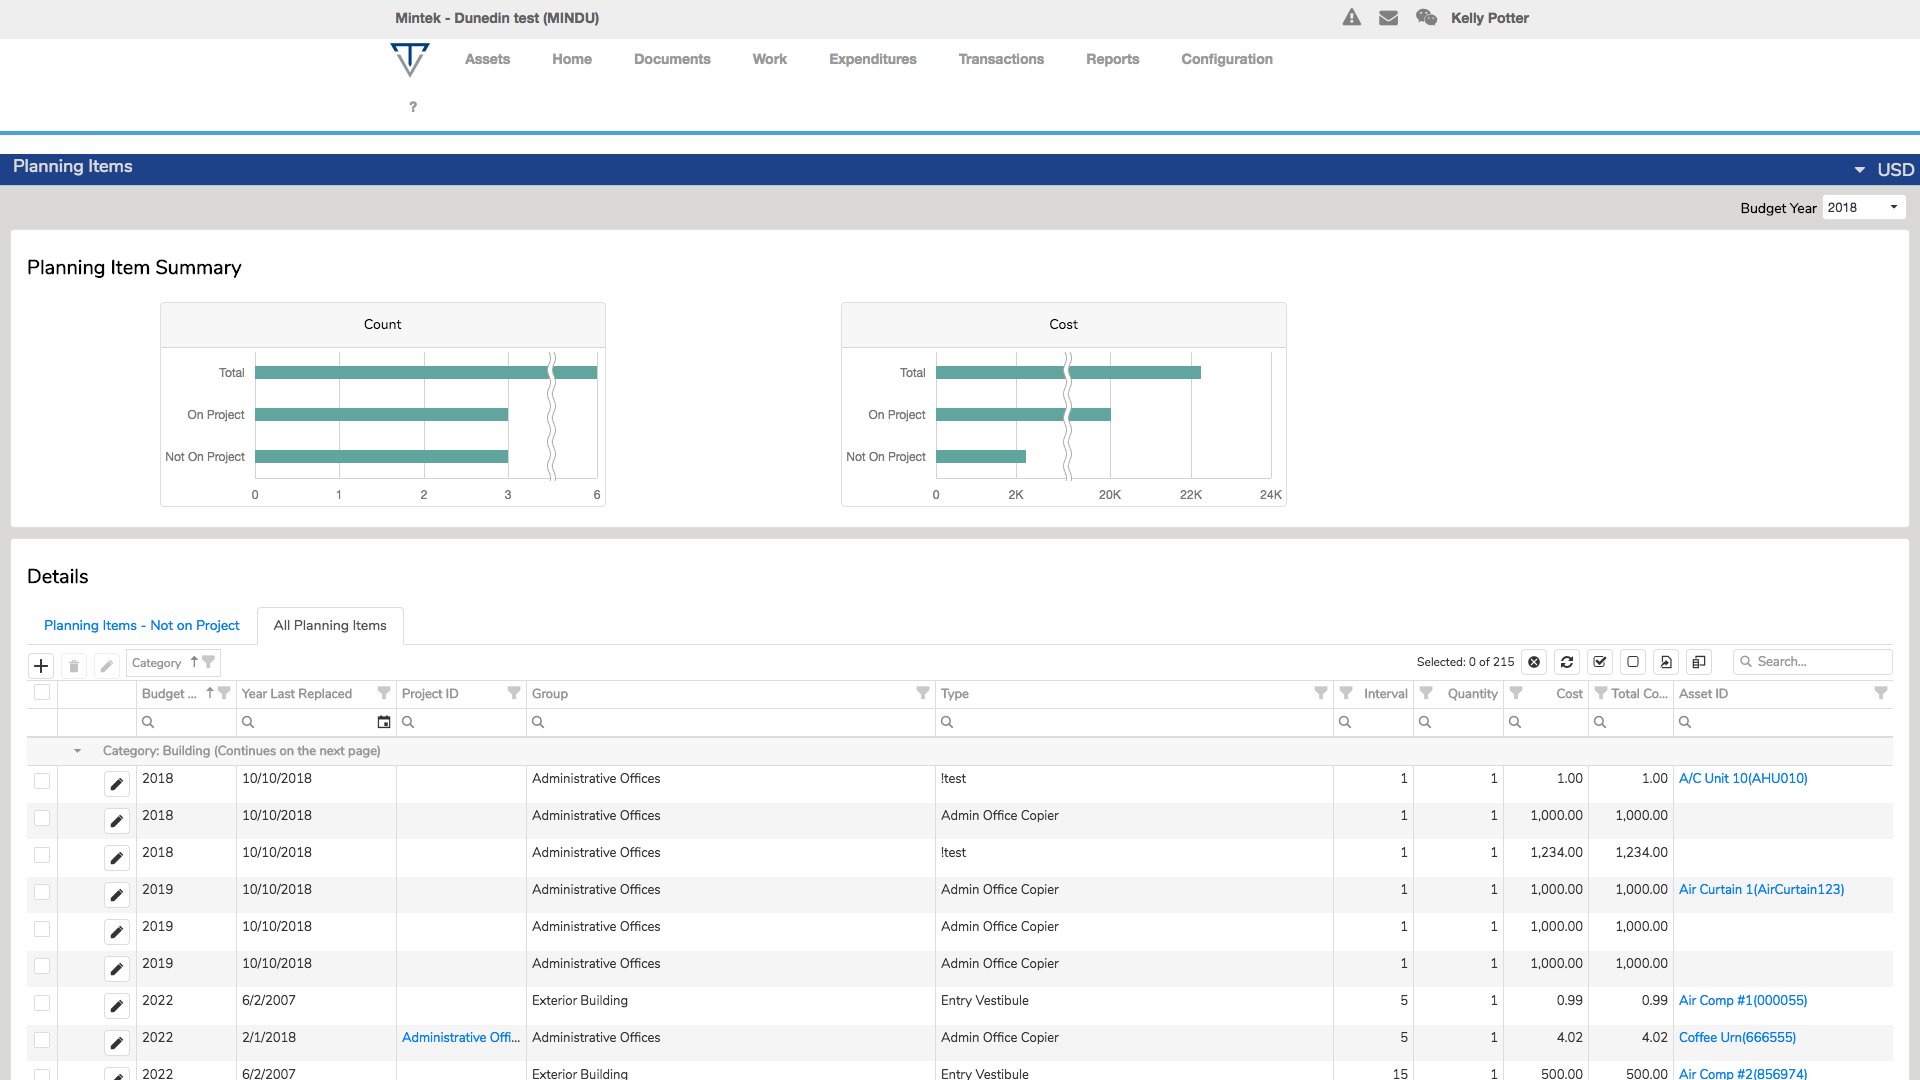Image resolution: width=1920 pixels, height=1080 pixels.
Task: Toggle the header select-all rows checkbox
Action: pyautogui.click(x=42, y=692)
